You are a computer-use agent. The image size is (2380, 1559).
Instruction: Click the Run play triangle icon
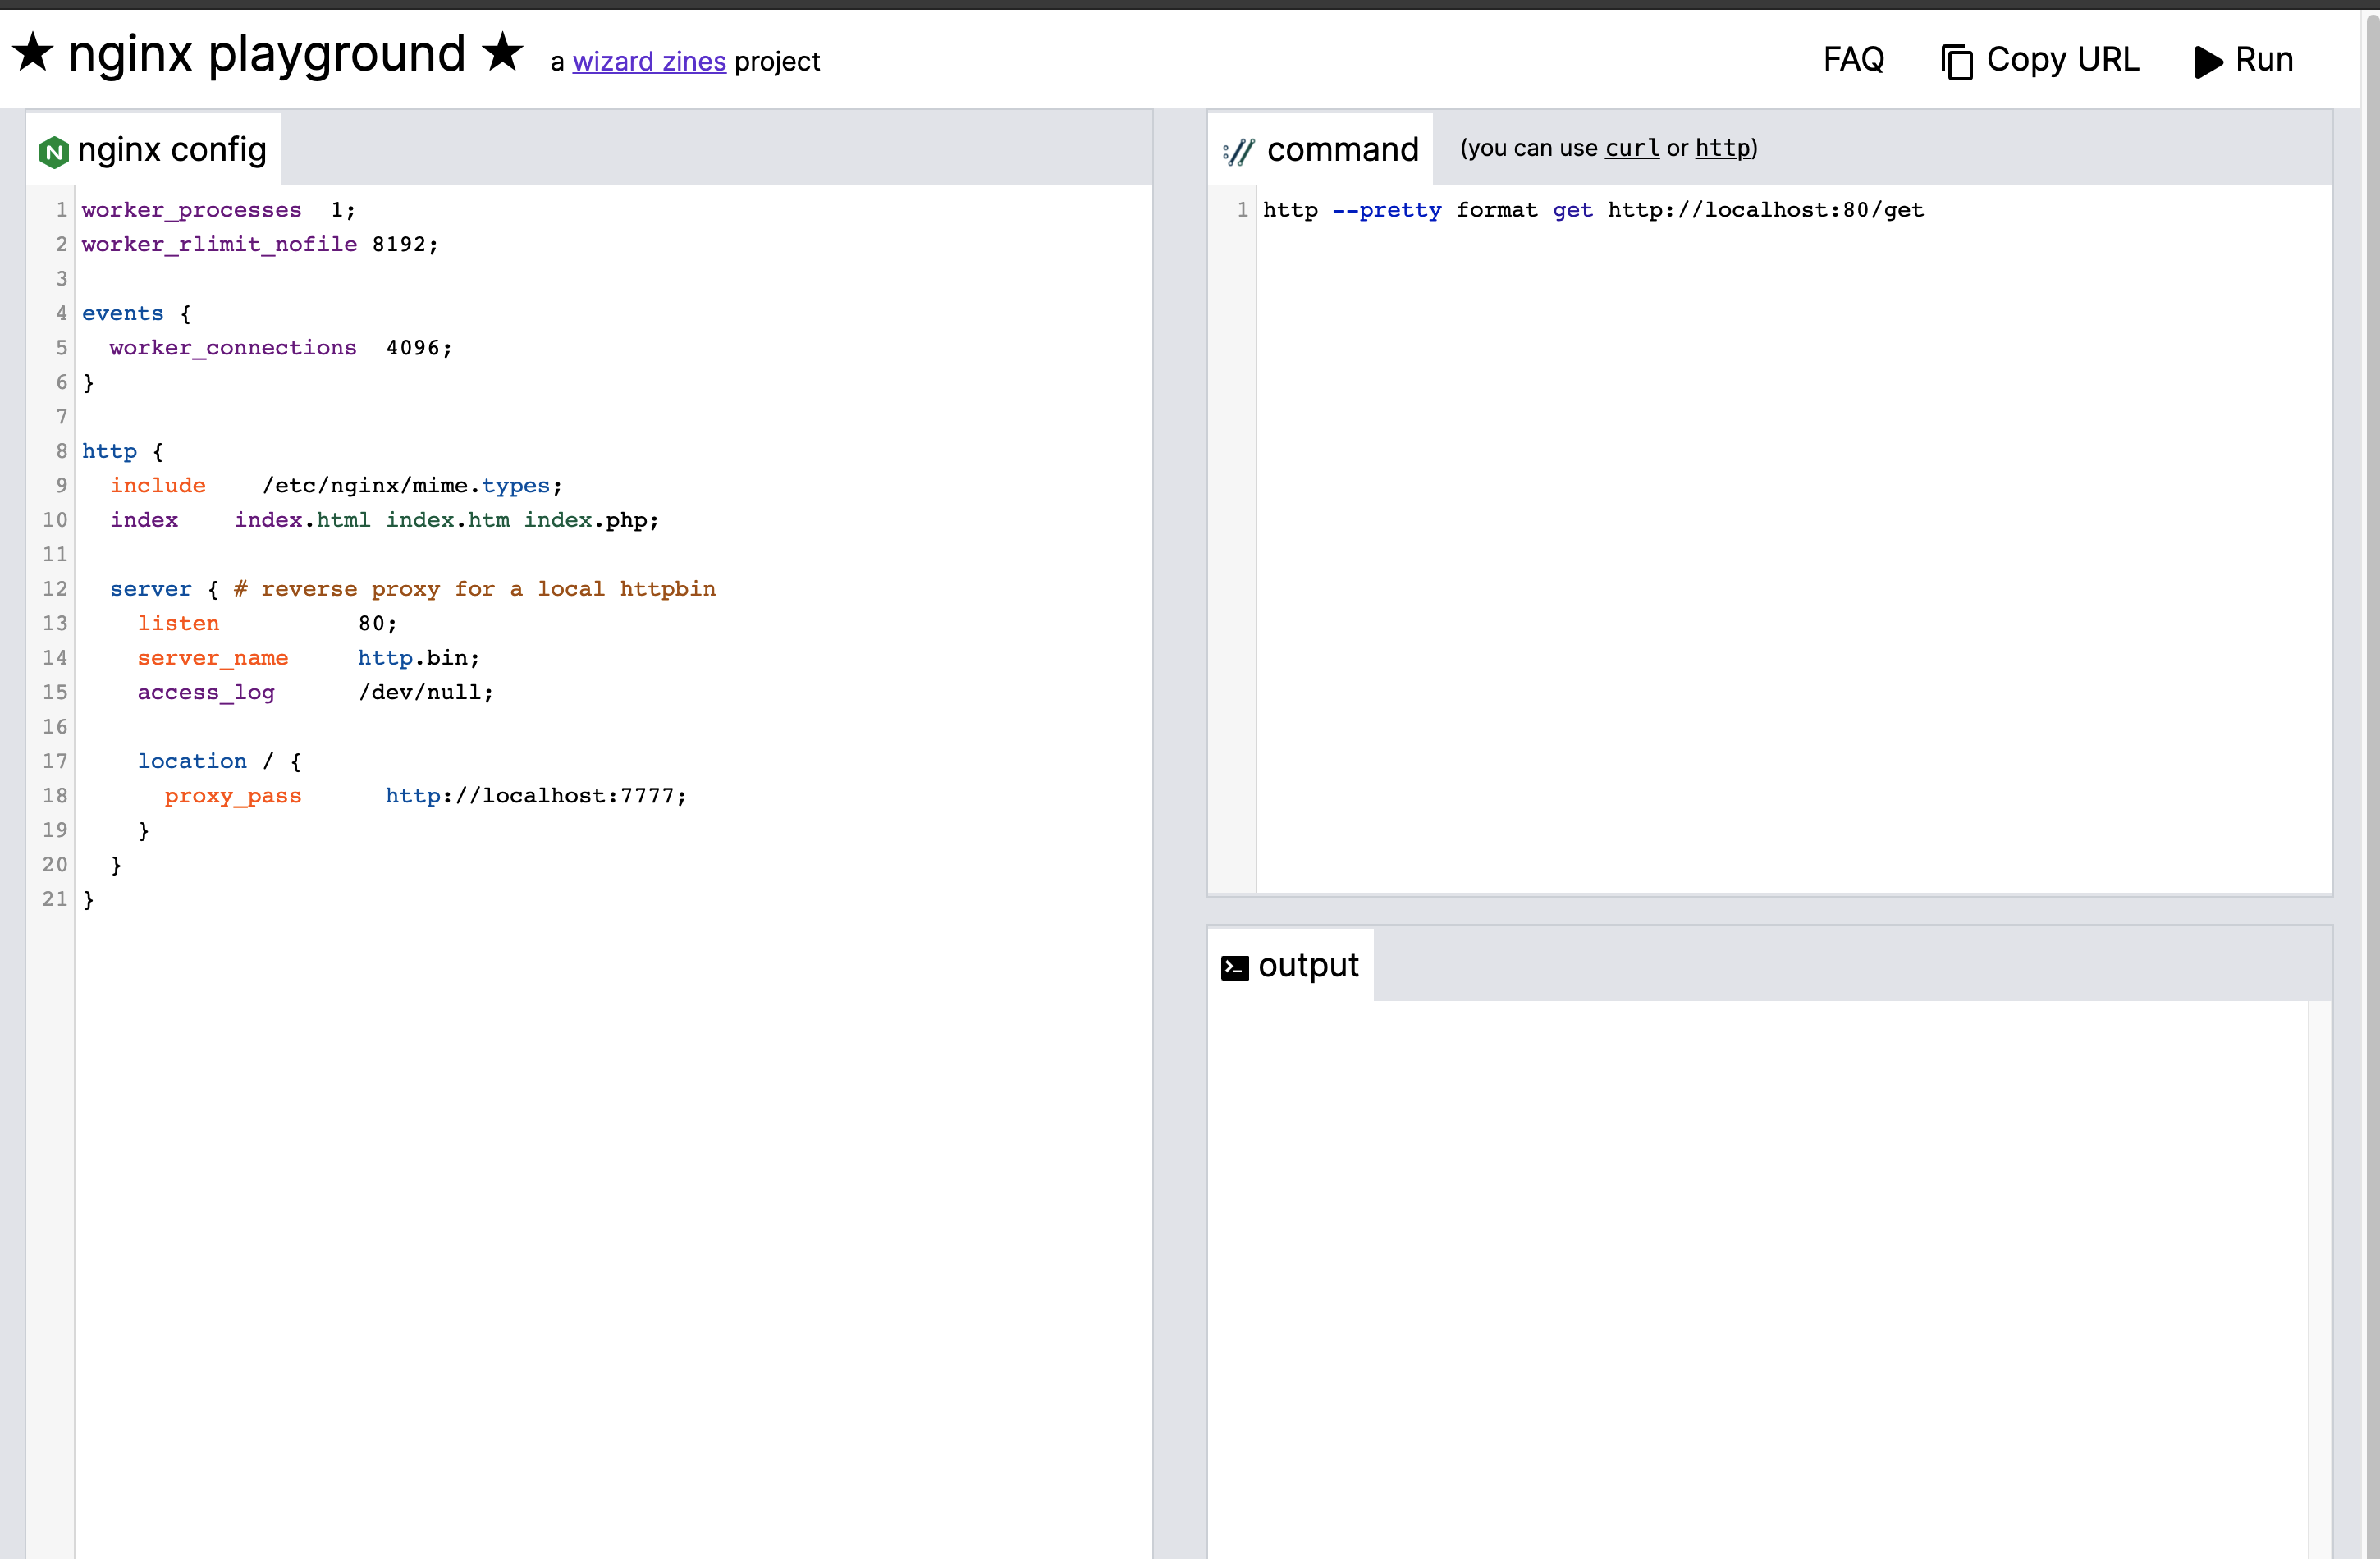pyautogui.click(x=2207, y=62)
